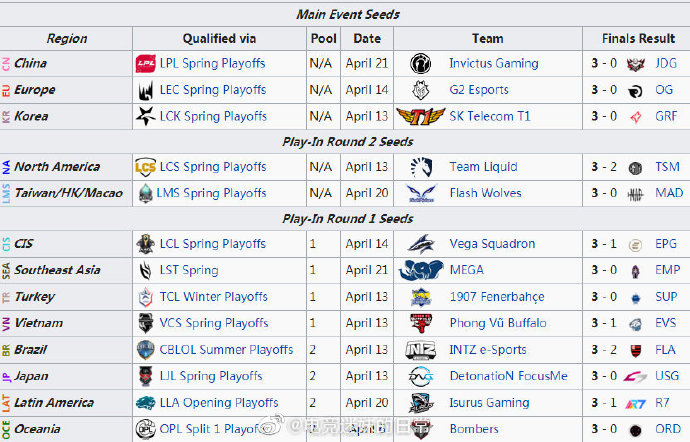Open DetonatioN FocusMe team link
690x442 pixels.
coord(508,376)
